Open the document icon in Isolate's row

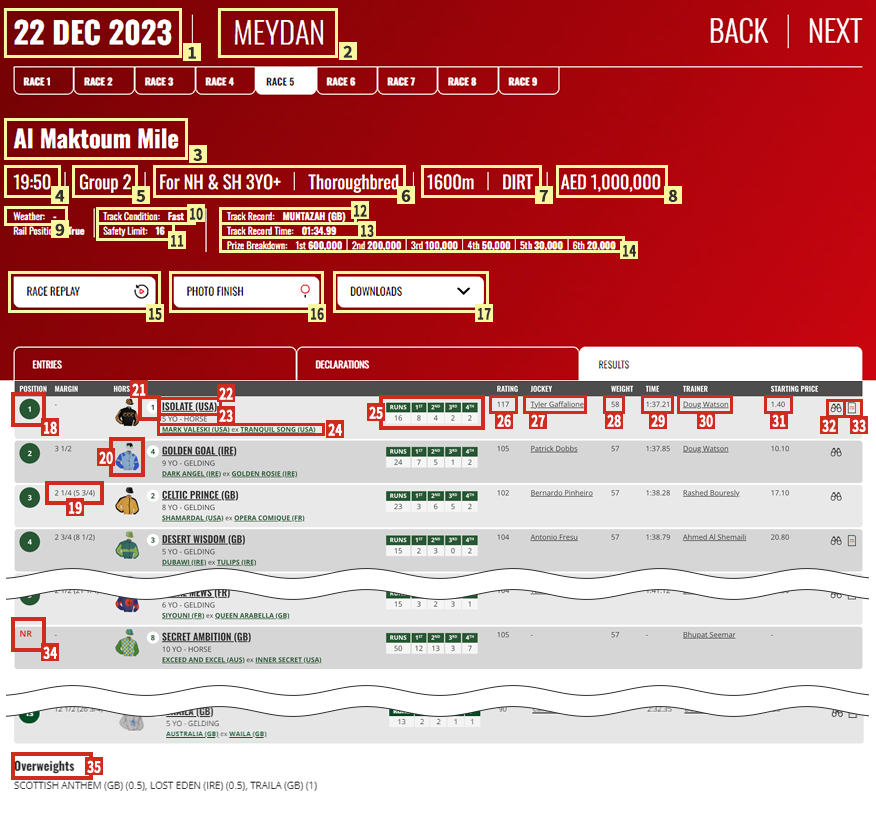click(x=852, y=408)
